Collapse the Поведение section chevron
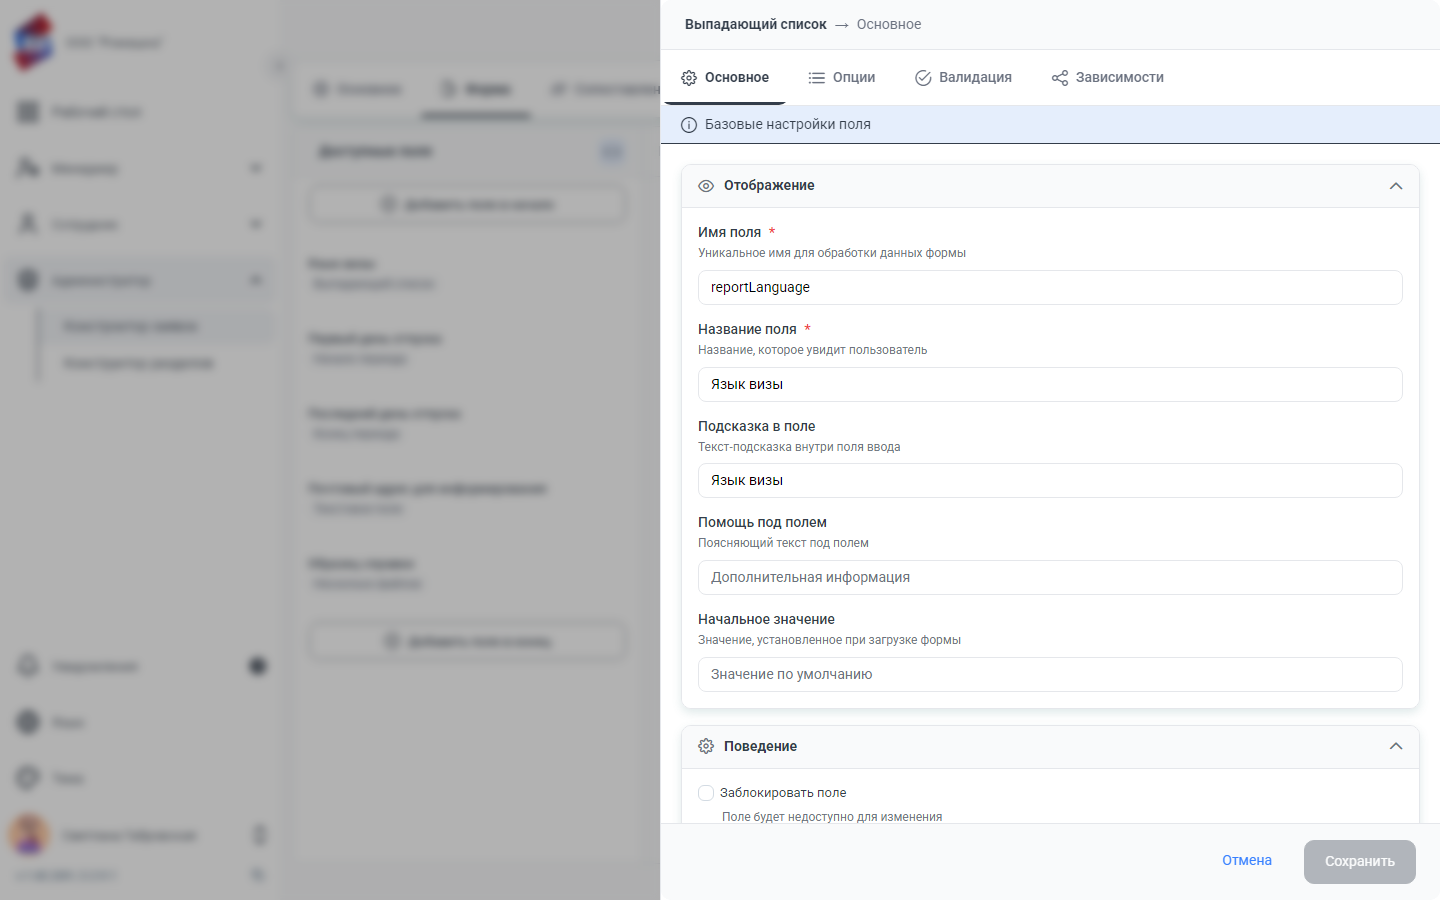 pos(1396,746)
